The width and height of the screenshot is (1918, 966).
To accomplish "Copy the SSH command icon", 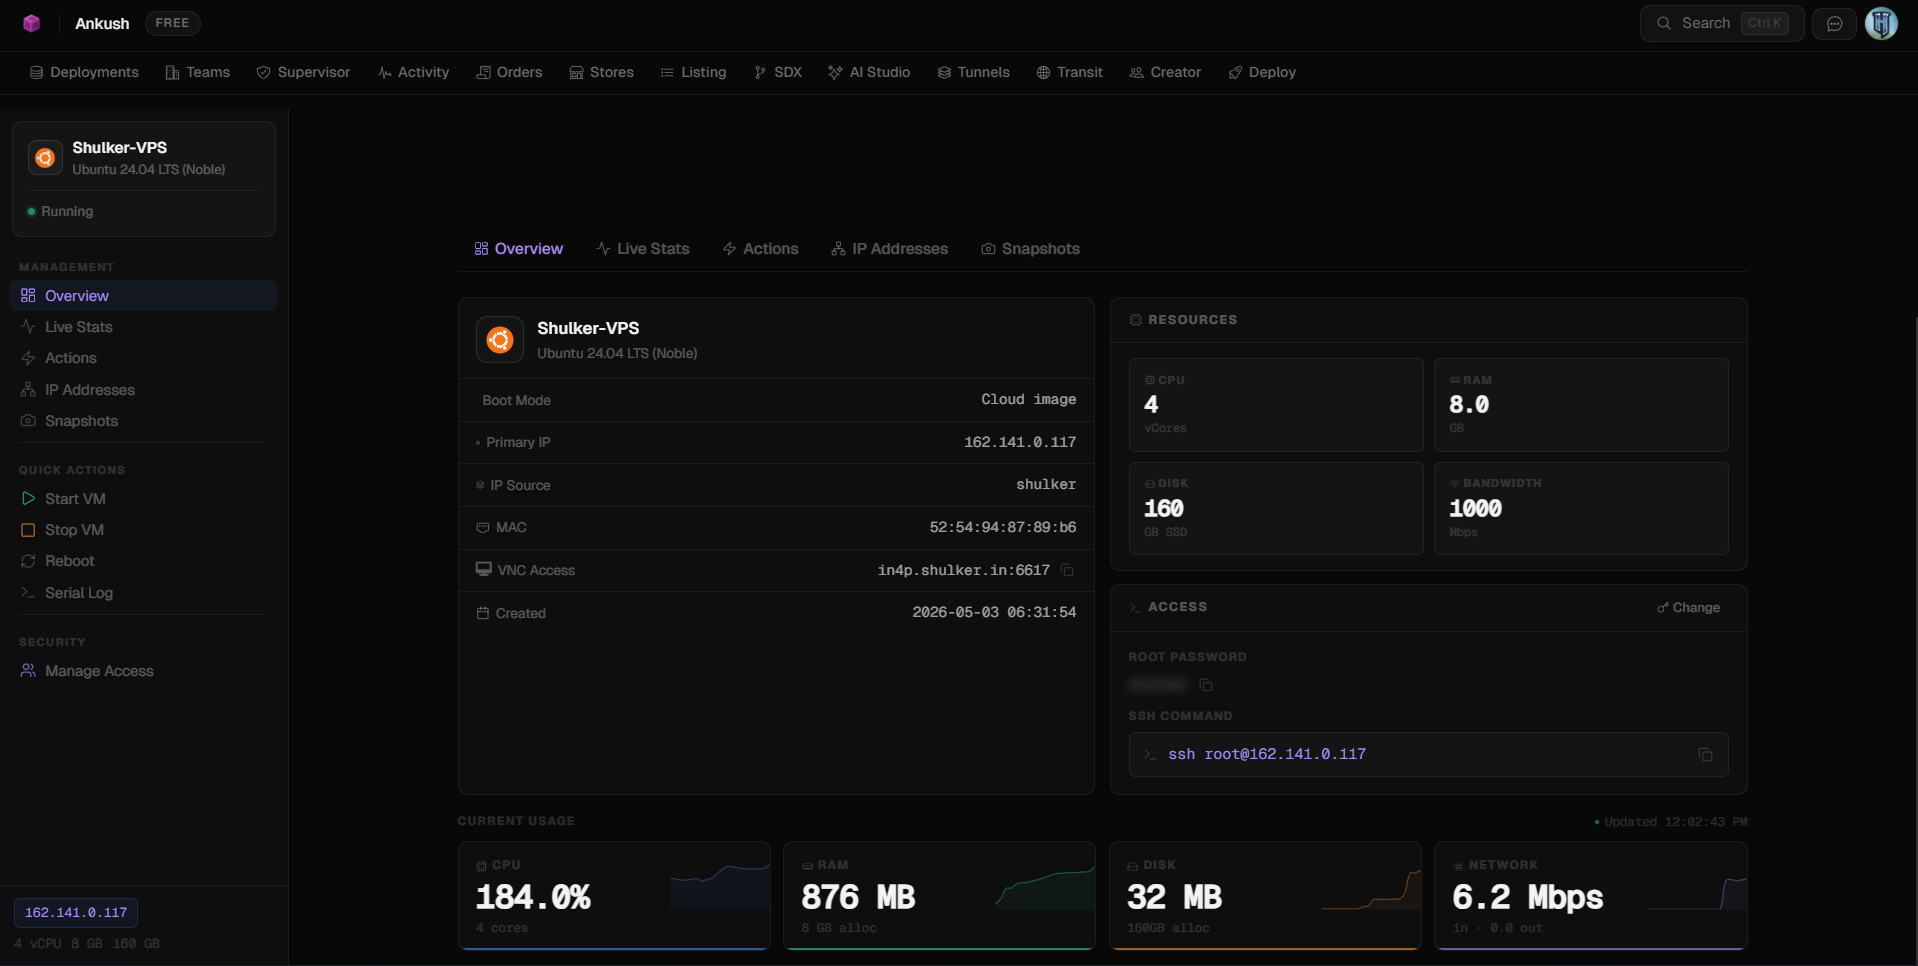I will (1705, 755).
